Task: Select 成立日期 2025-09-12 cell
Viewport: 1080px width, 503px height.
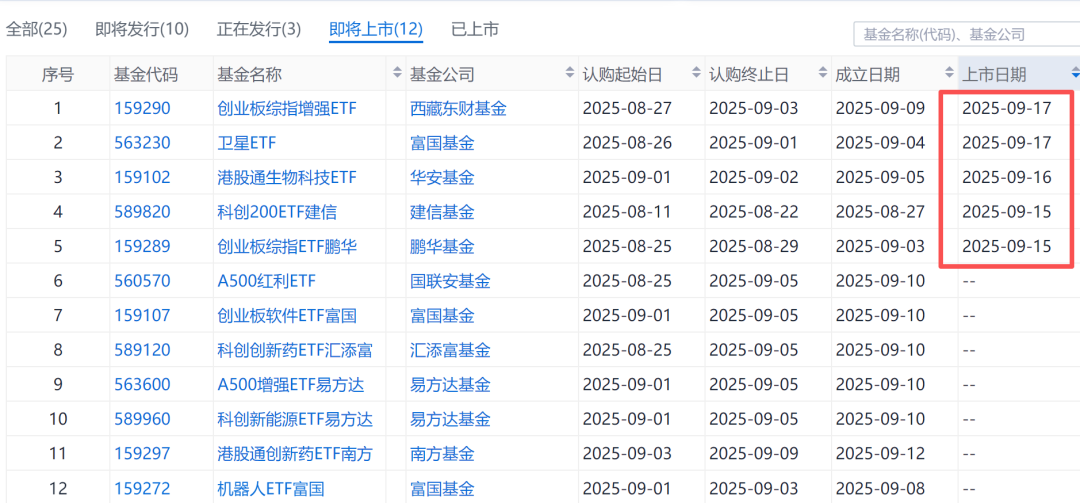Action: pyautogui.click(x=880, y=454)
